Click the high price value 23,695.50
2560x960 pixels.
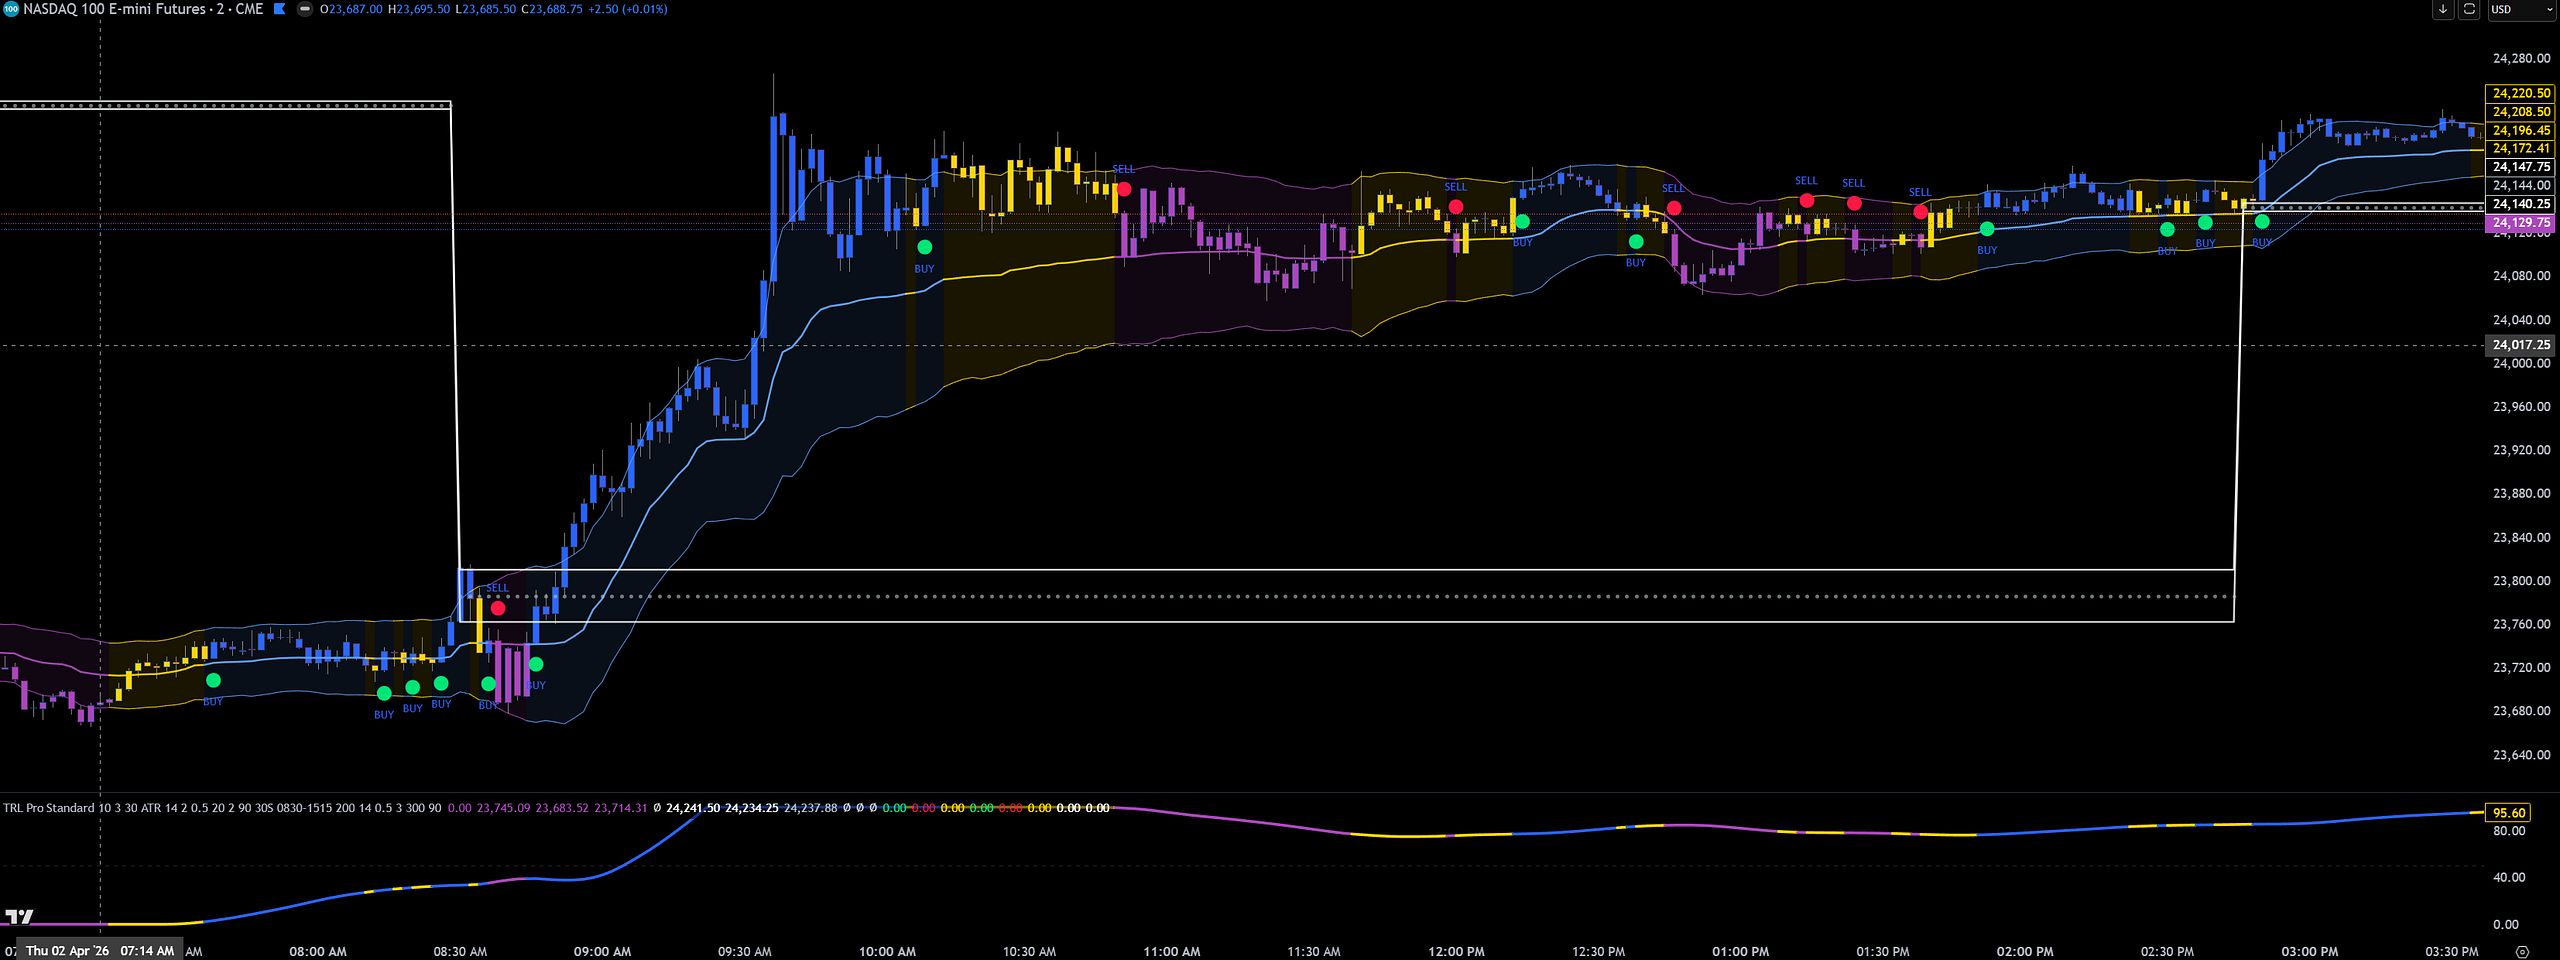pos(422,9)
